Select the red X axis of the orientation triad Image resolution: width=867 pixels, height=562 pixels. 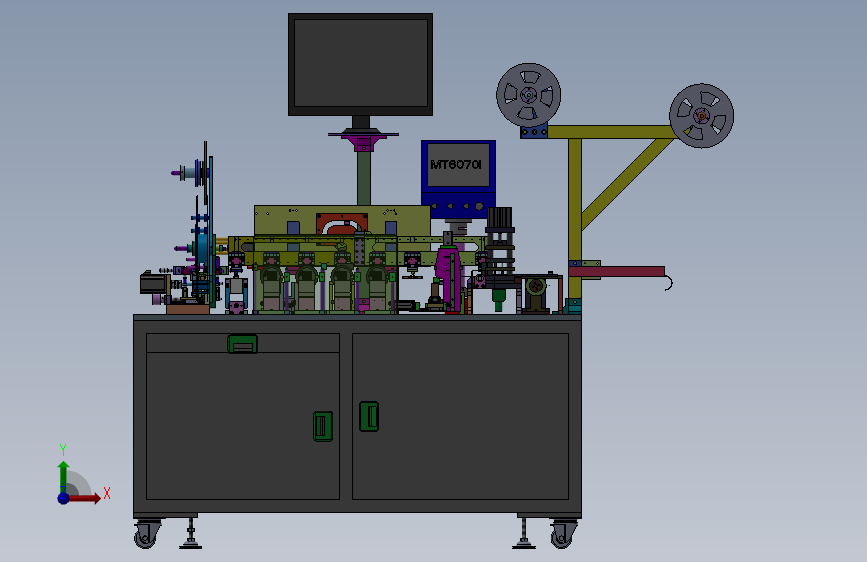[84, 499]
